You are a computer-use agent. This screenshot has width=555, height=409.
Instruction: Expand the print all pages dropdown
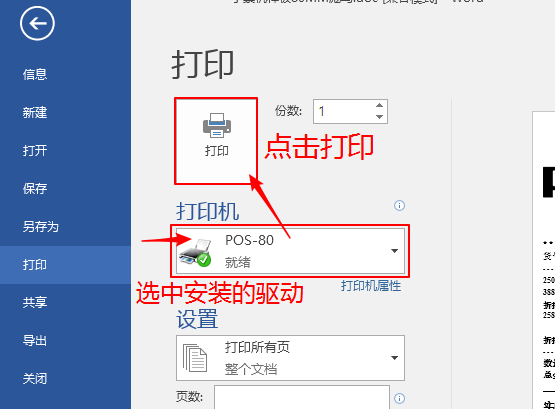click(394, 358)
